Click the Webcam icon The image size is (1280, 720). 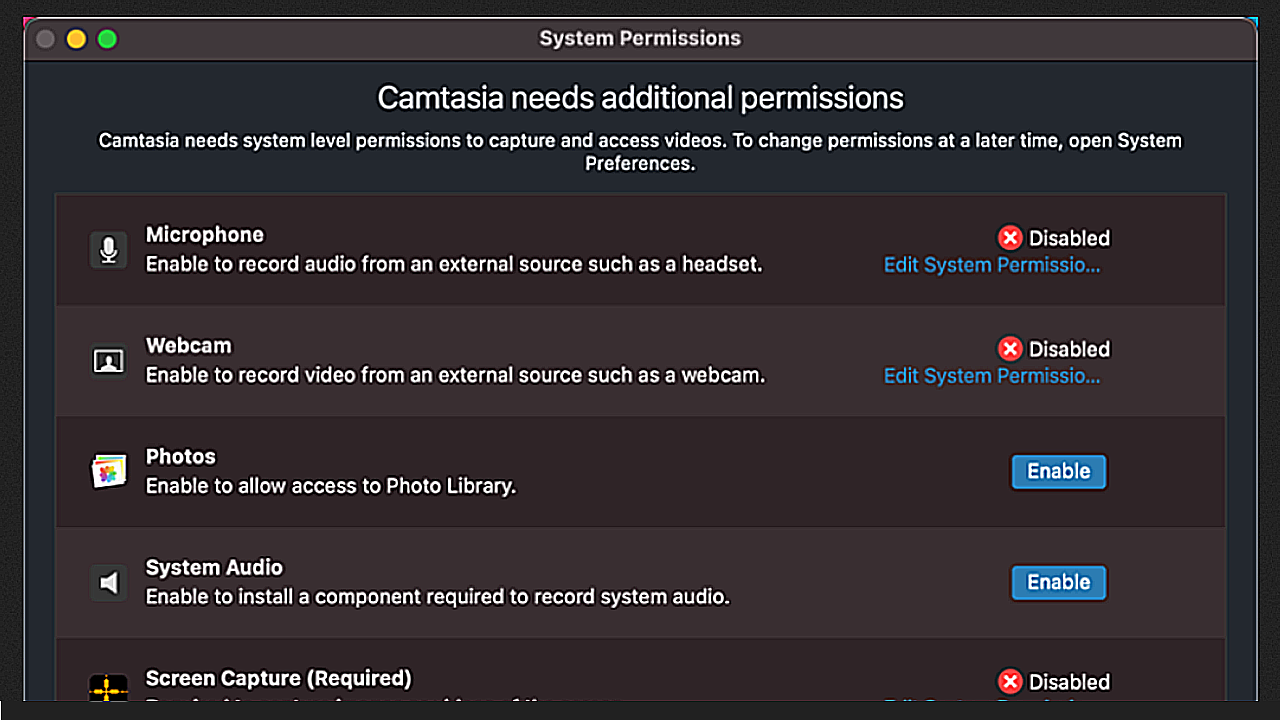tap(108, 361)
